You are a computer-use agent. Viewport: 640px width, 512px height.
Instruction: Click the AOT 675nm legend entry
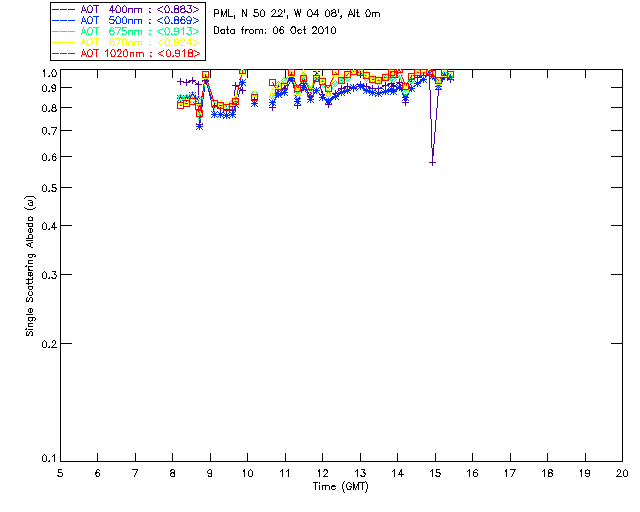(x=126, y=31)
